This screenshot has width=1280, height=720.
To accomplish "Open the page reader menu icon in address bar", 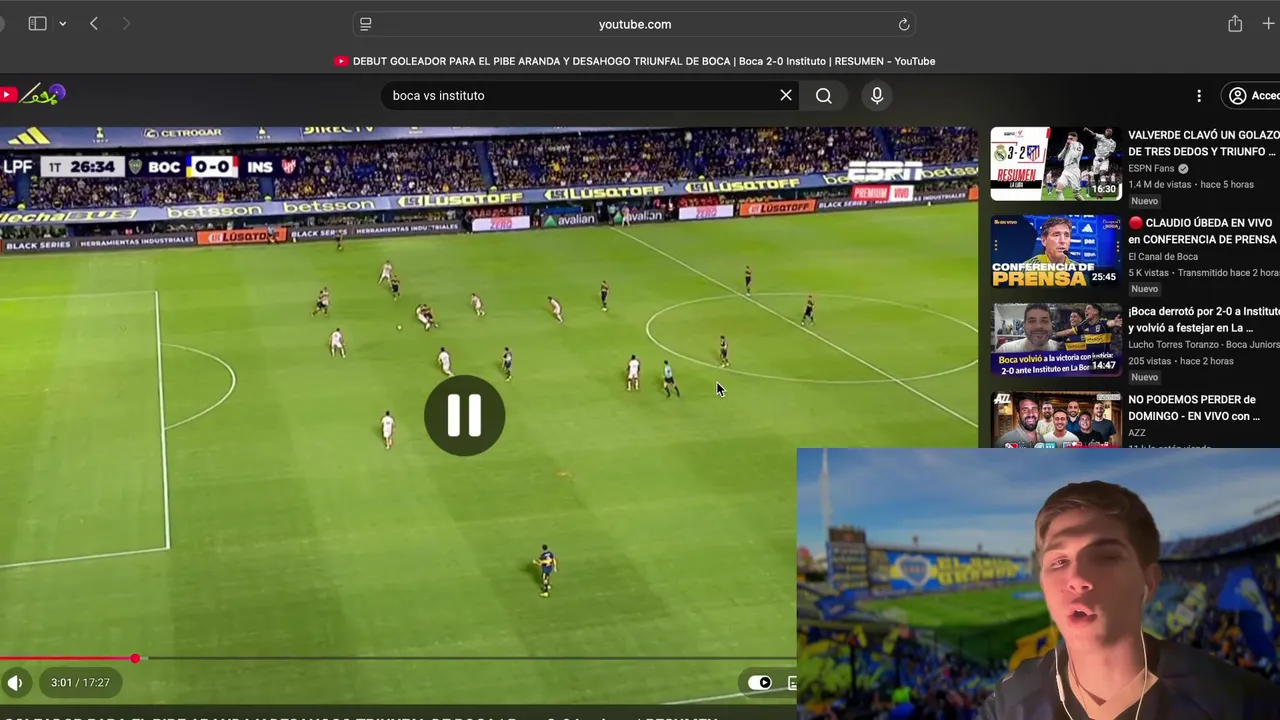I will (366, 24).
